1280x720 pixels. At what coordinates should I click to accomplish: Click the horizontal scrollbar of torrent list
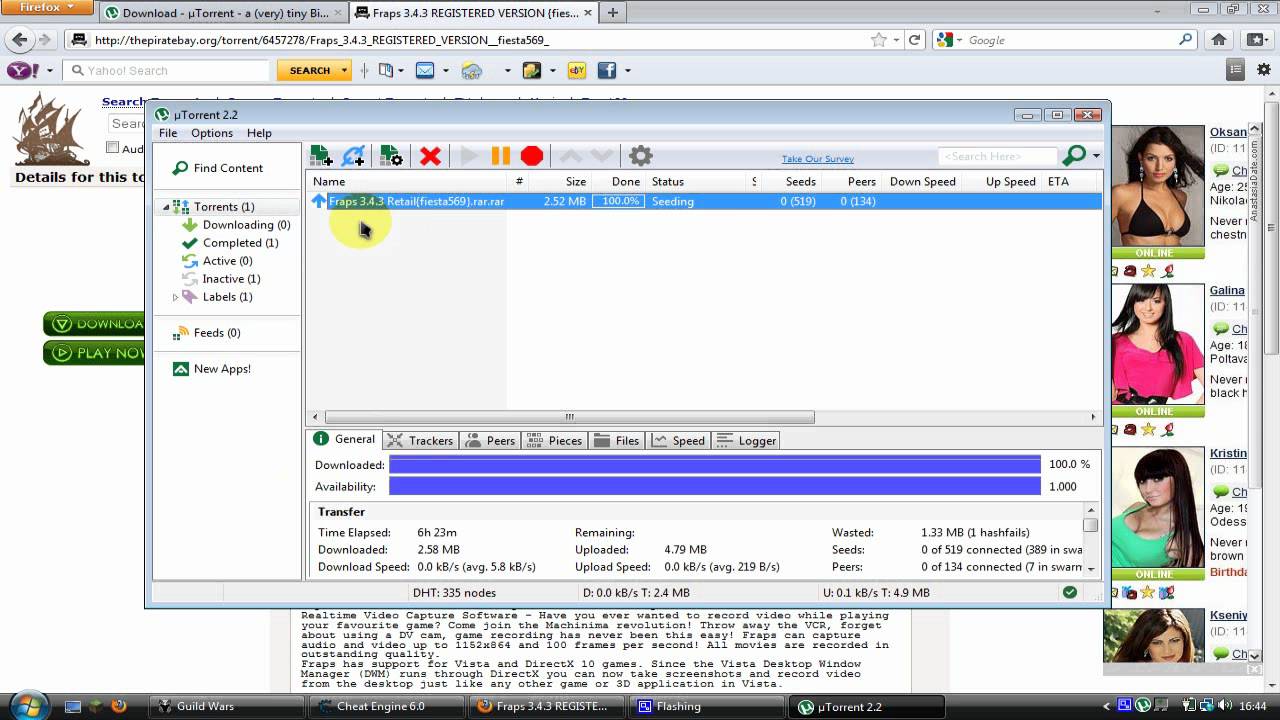point(570,417)
